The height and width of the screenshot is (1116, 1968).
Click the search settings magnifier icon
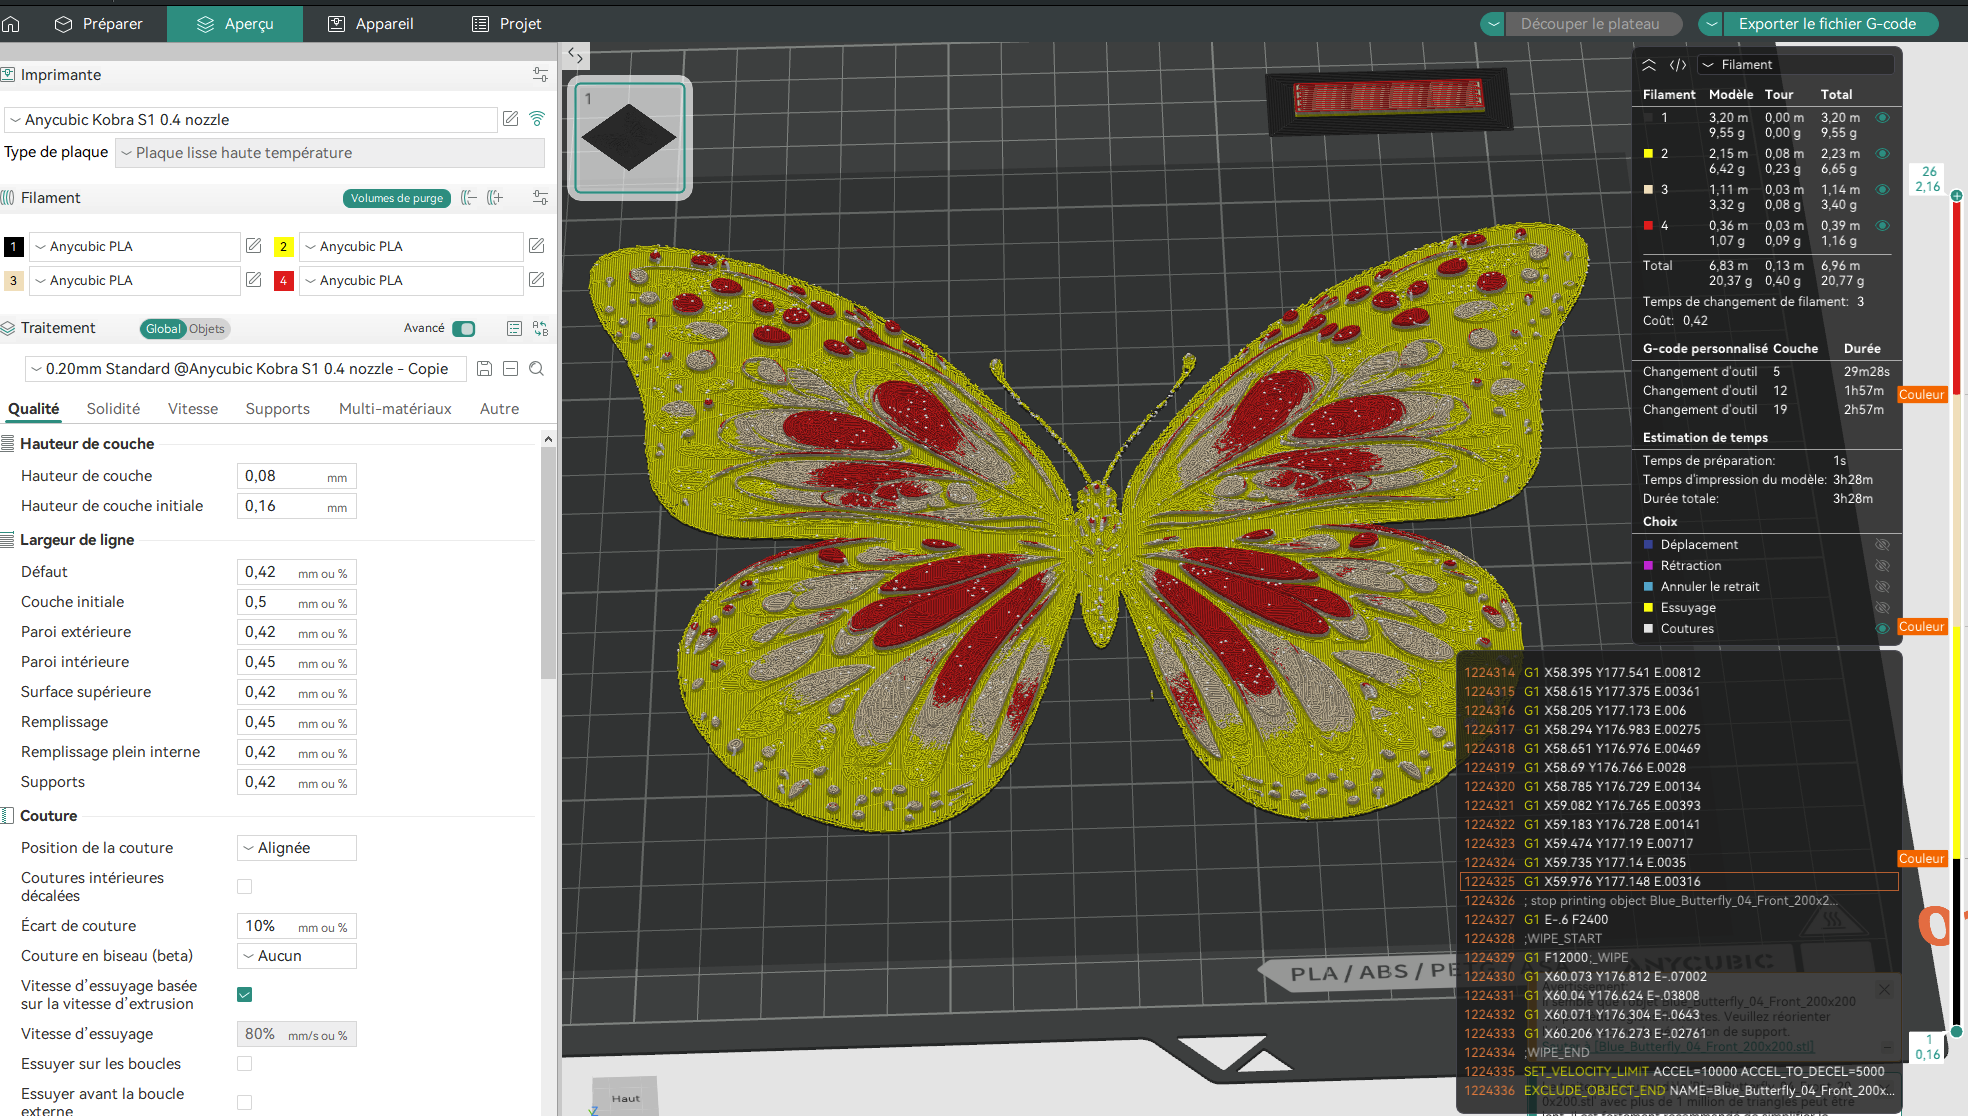point(536,369)
